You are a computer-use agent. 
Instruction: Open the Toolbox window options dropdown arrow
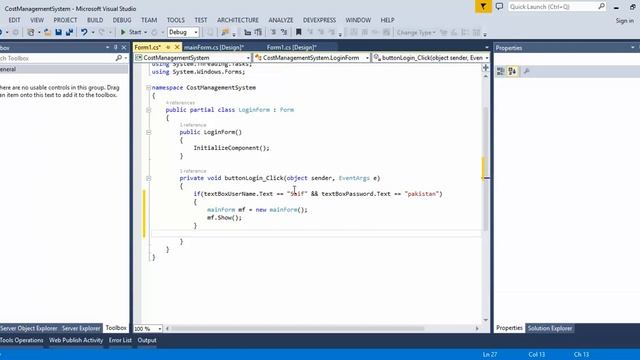[x=107, y=48]
